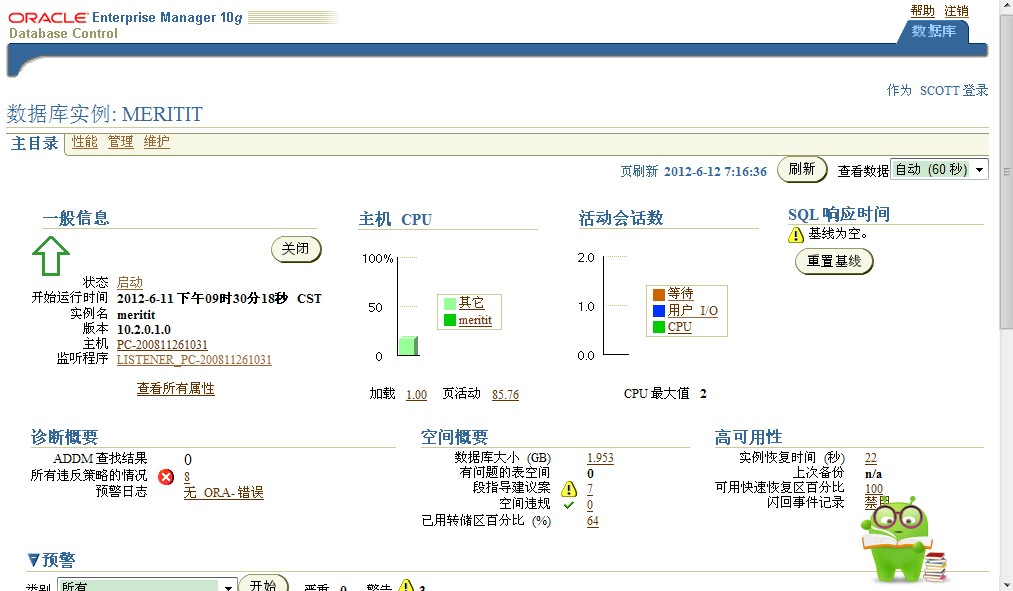Click the 关闭 shutdown button
The image size is (1013, 591).
click(296, 249)
